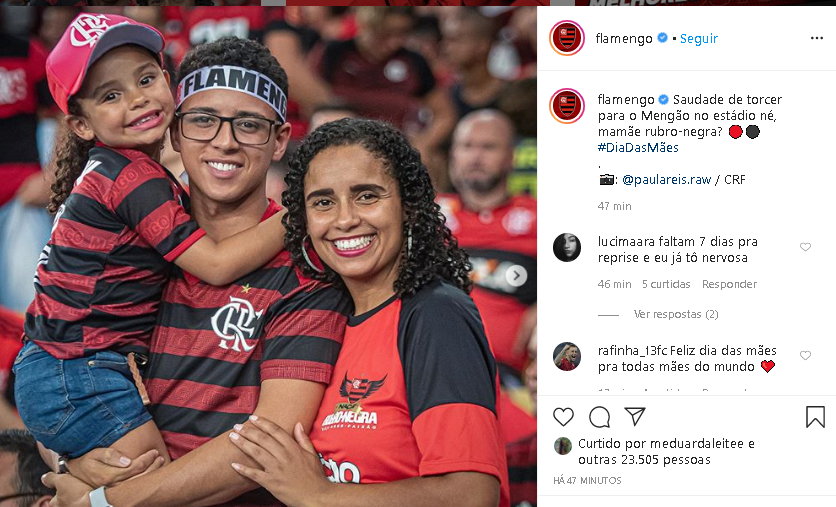Open three-dot options menu
Viewport: 836px width, 507px height.
pyautogui.click(x=817, y=38)
